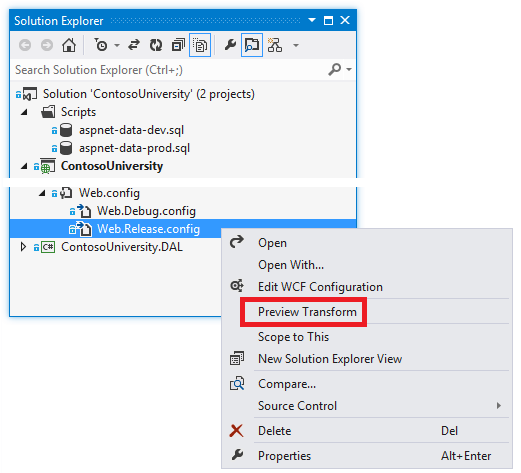Click the Home icon in Solution Explorer toolbar
Image resolution: width=521 pixels, height=473 pixels.
(69, 45)
